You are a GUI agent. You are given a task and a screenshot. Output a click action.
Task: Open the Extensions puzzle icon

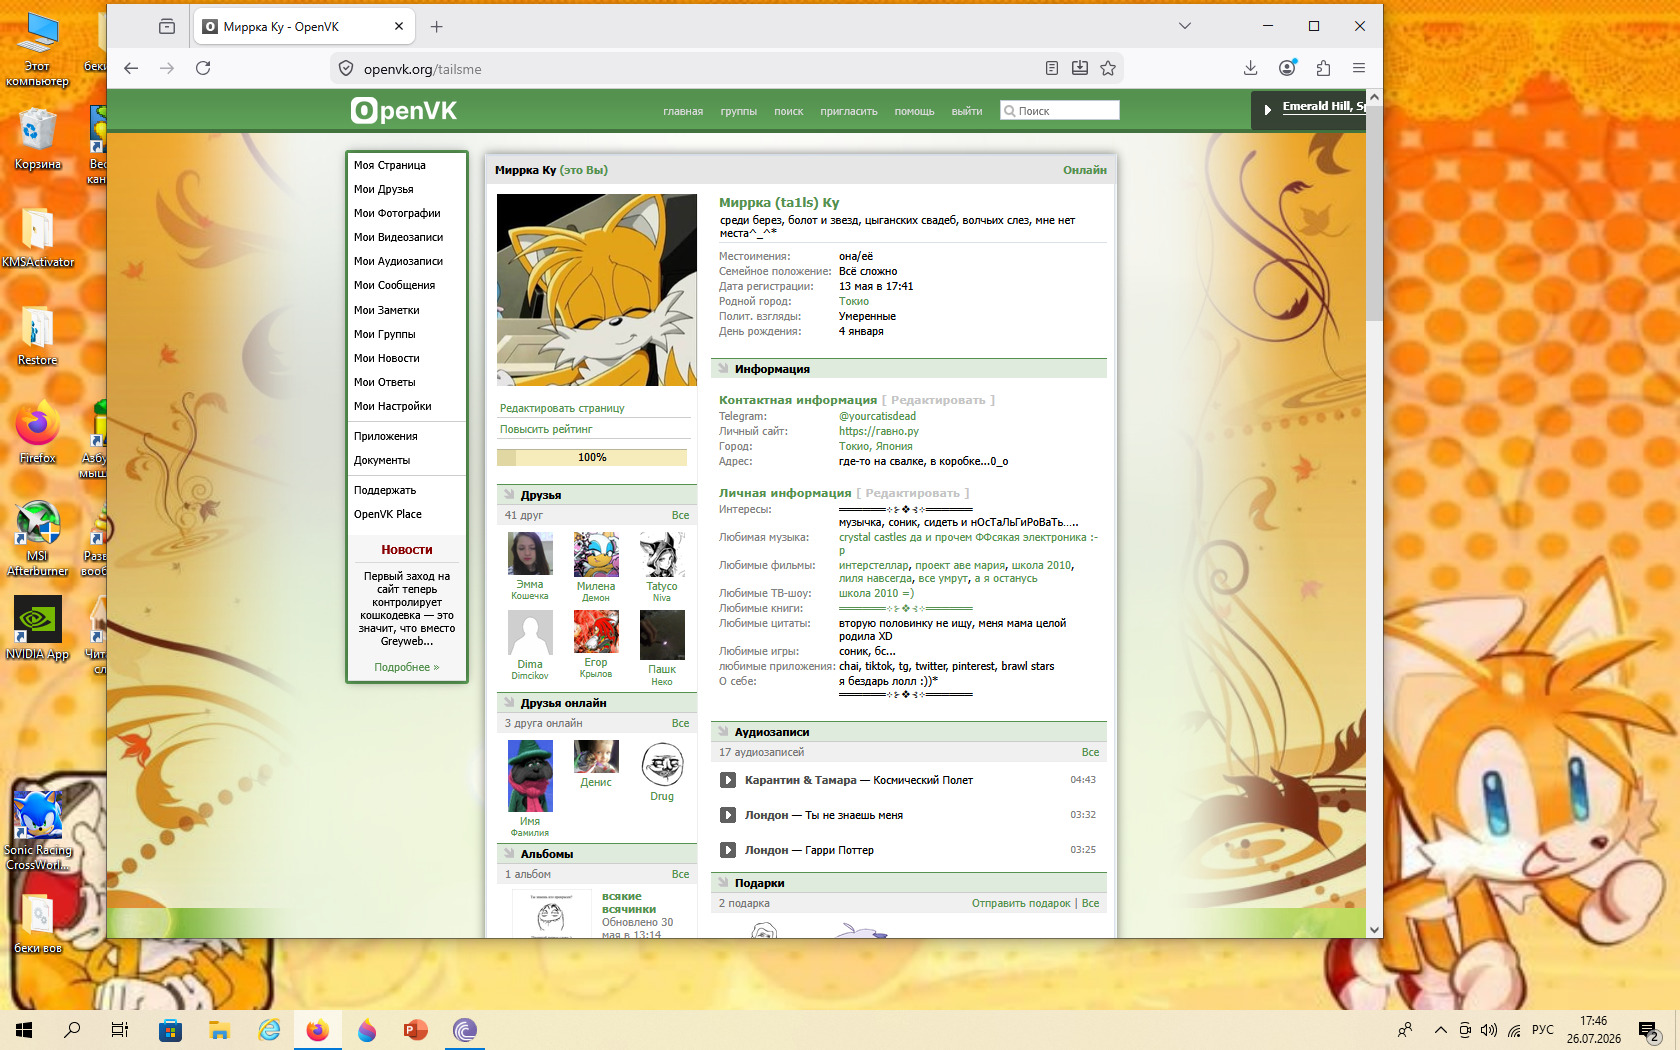(x=1323, y=68)
